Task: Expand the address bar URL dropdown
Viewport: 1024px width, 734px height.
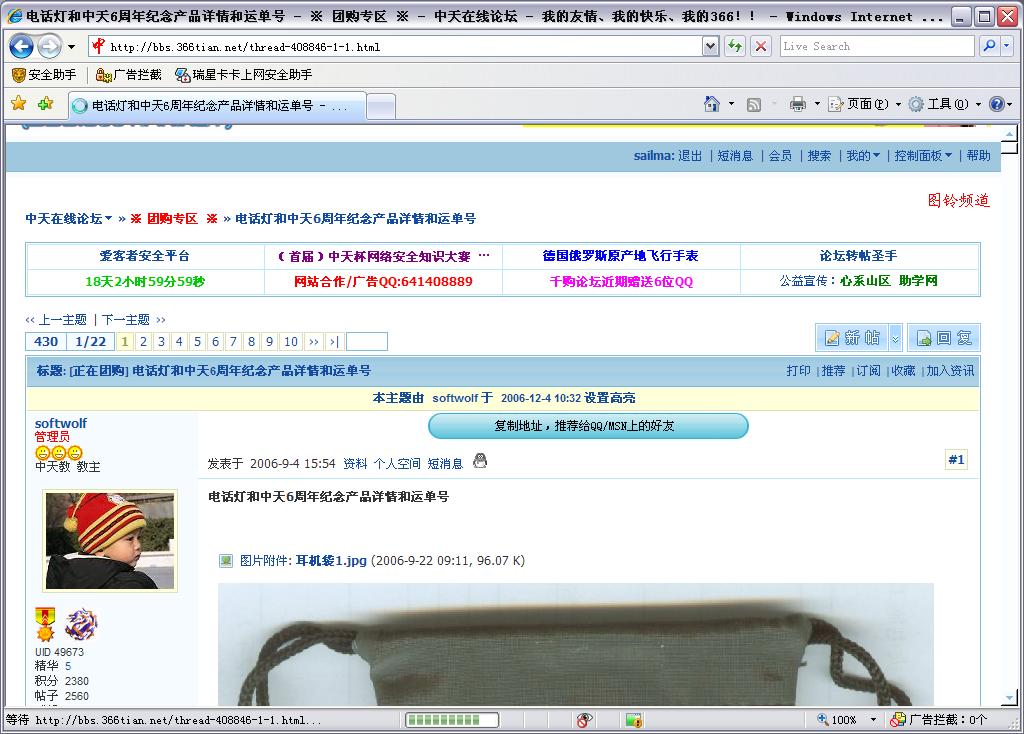Action: (710, 46)
